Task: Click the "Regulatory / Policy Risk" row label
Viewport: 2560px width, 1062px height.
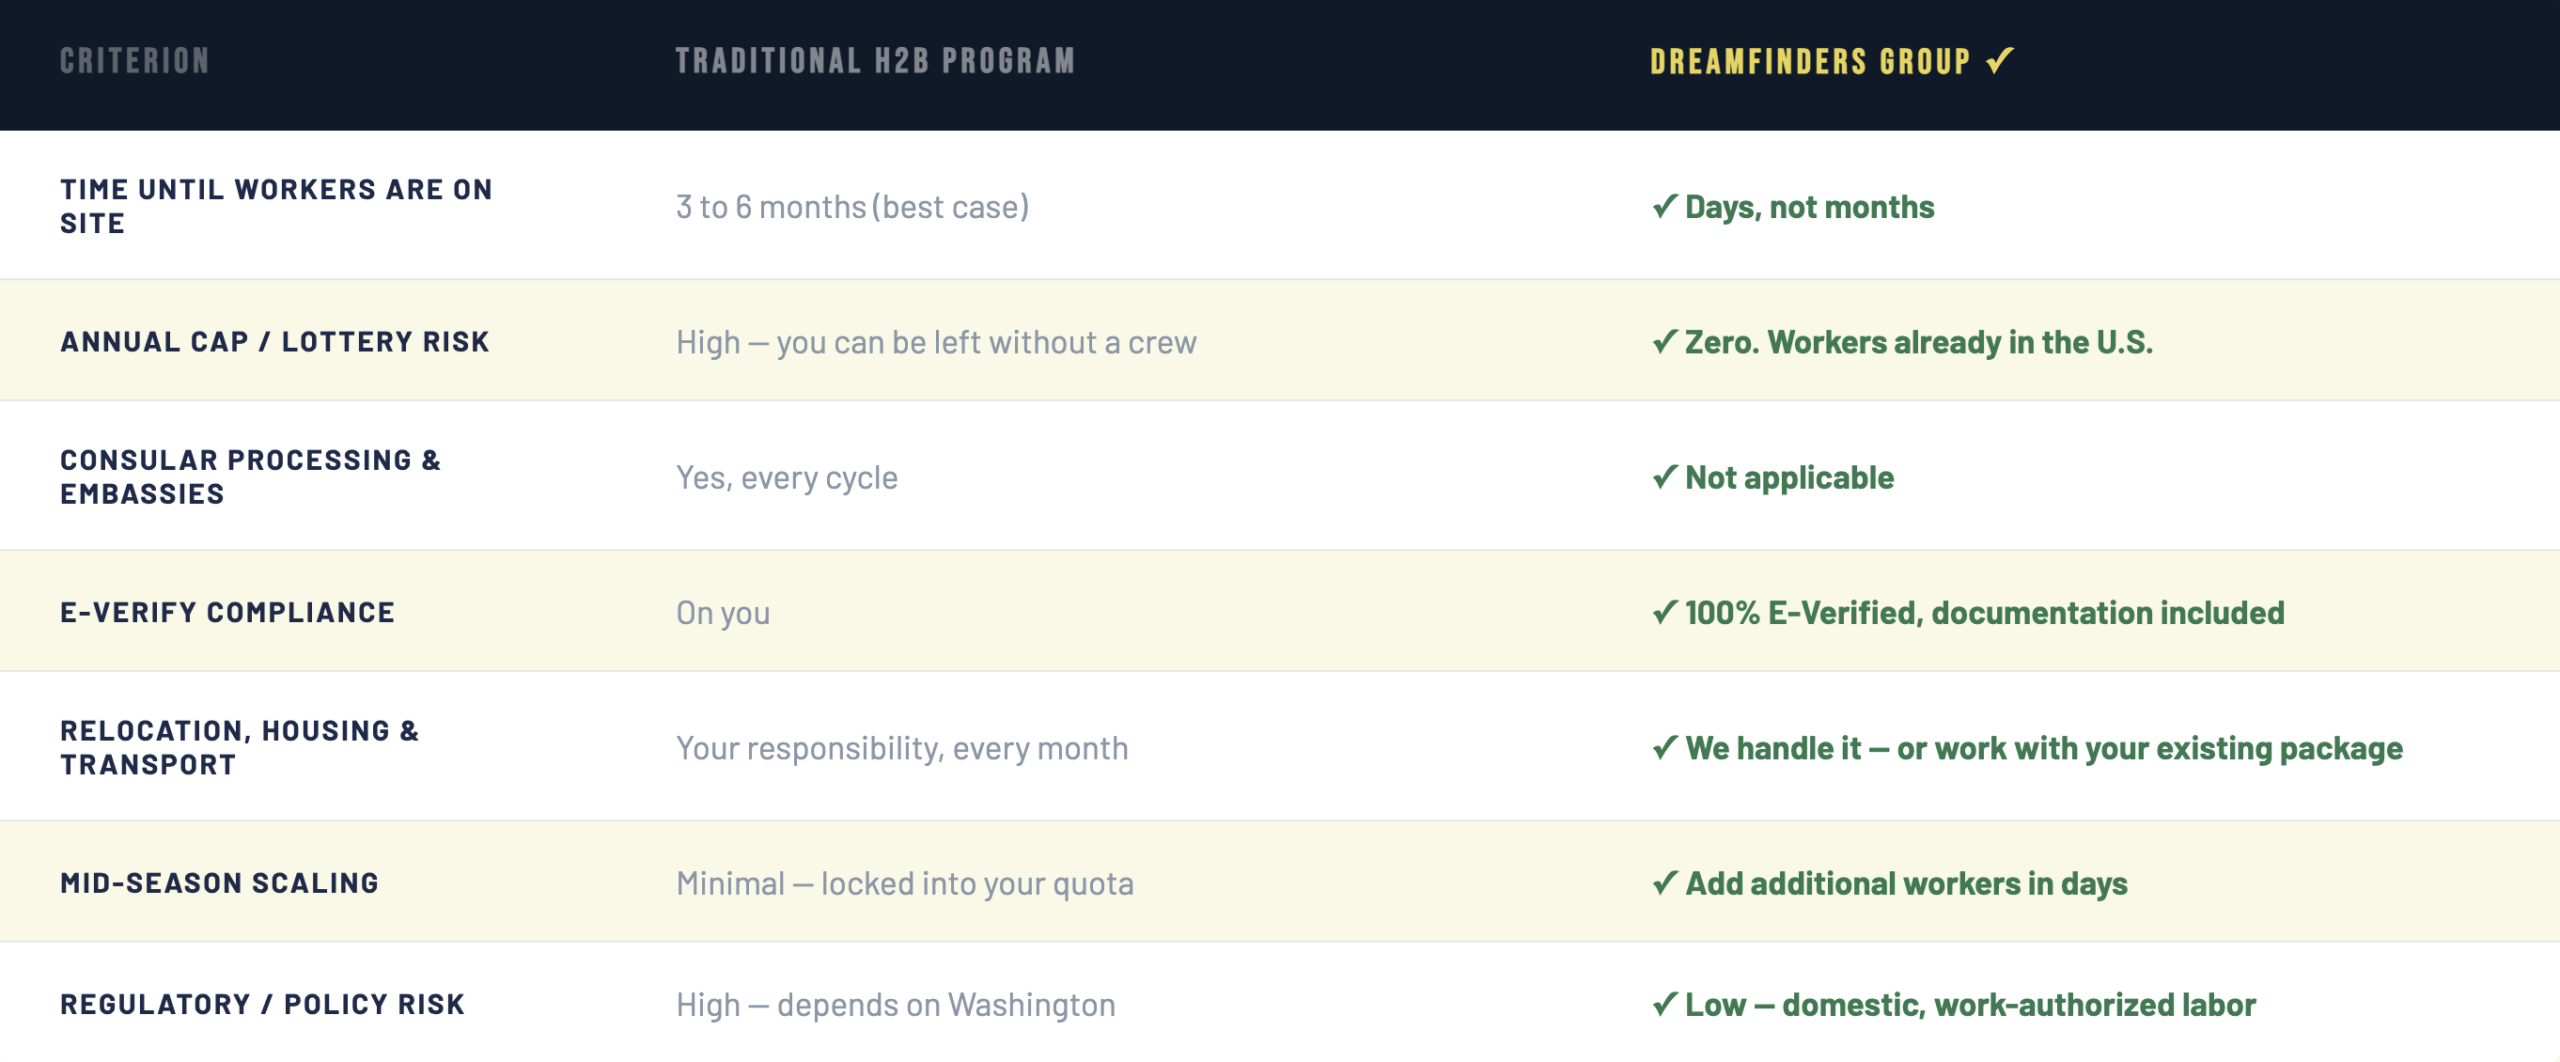Action: (263, 1004)
